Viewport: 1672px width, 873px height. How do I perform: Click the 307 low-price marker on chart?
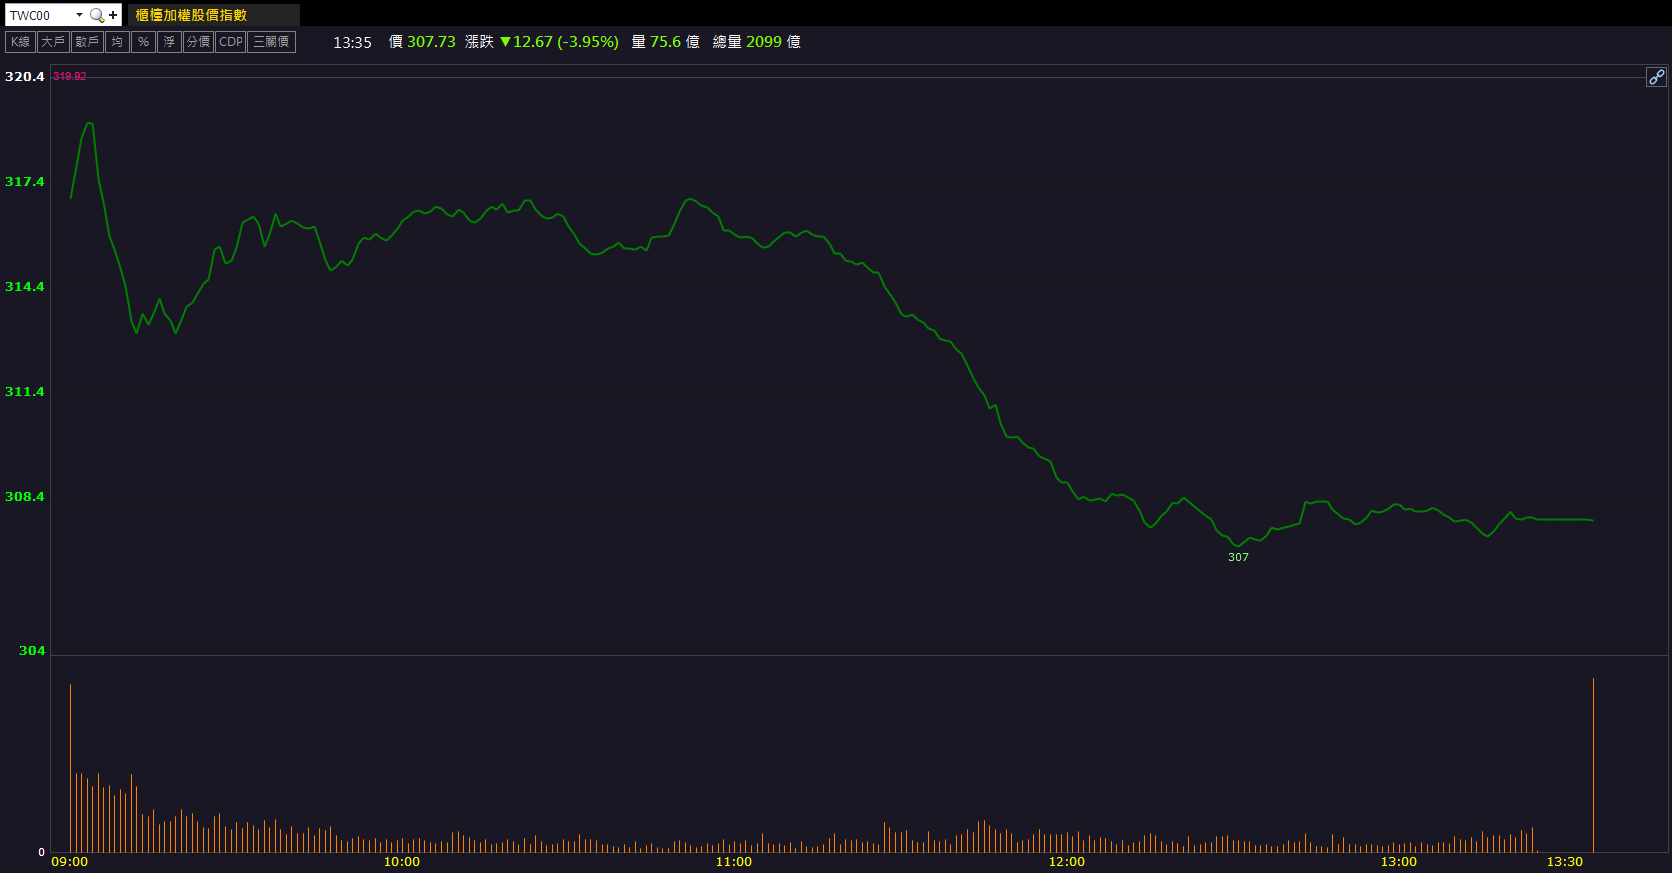[x=1238, y=557]
